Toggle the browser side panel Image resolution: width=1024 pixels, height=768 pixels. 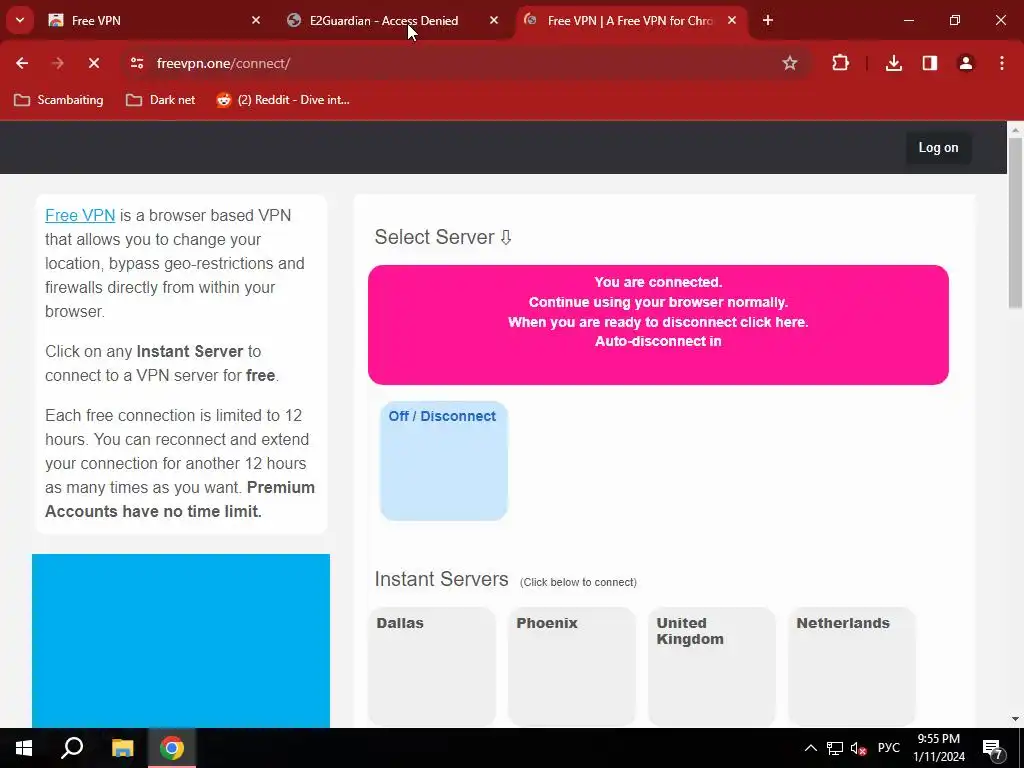tap(930, 63)
